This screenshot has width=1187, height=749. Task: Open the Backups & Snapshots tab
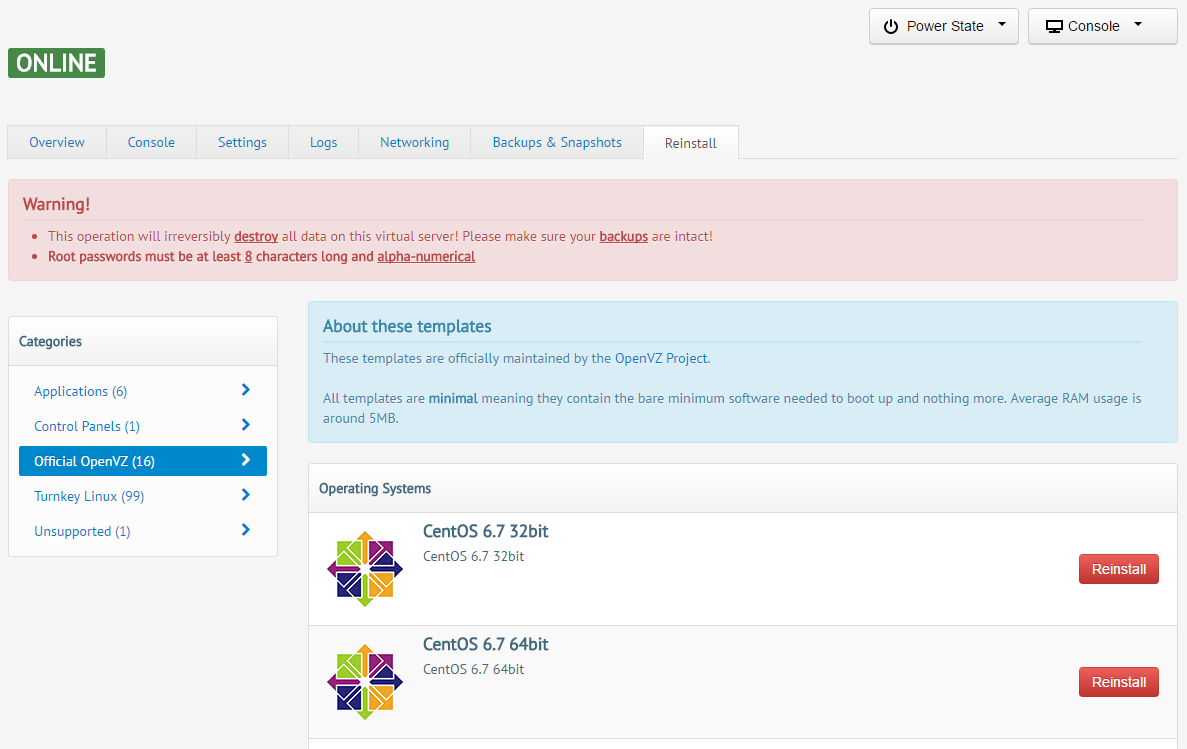[557, 142]
